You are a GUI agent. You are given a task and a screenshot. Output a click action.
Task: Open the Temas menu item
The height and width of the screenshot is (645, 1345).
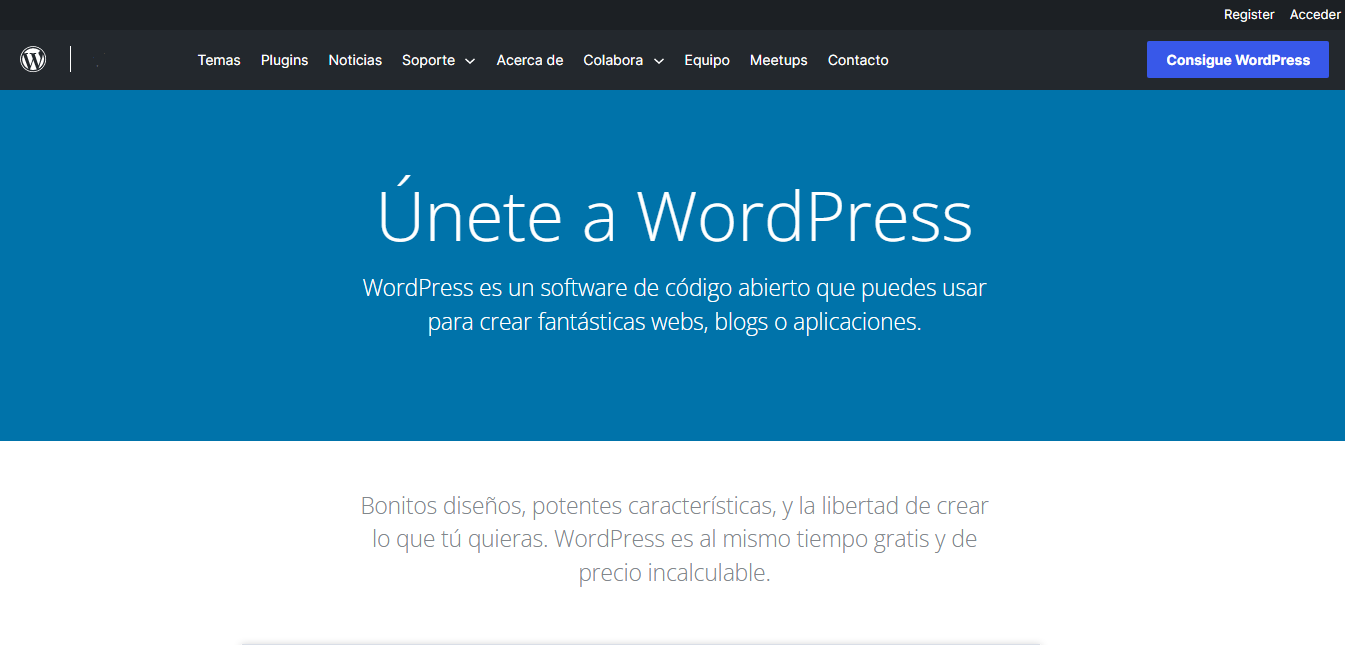(x=219, y=60)
